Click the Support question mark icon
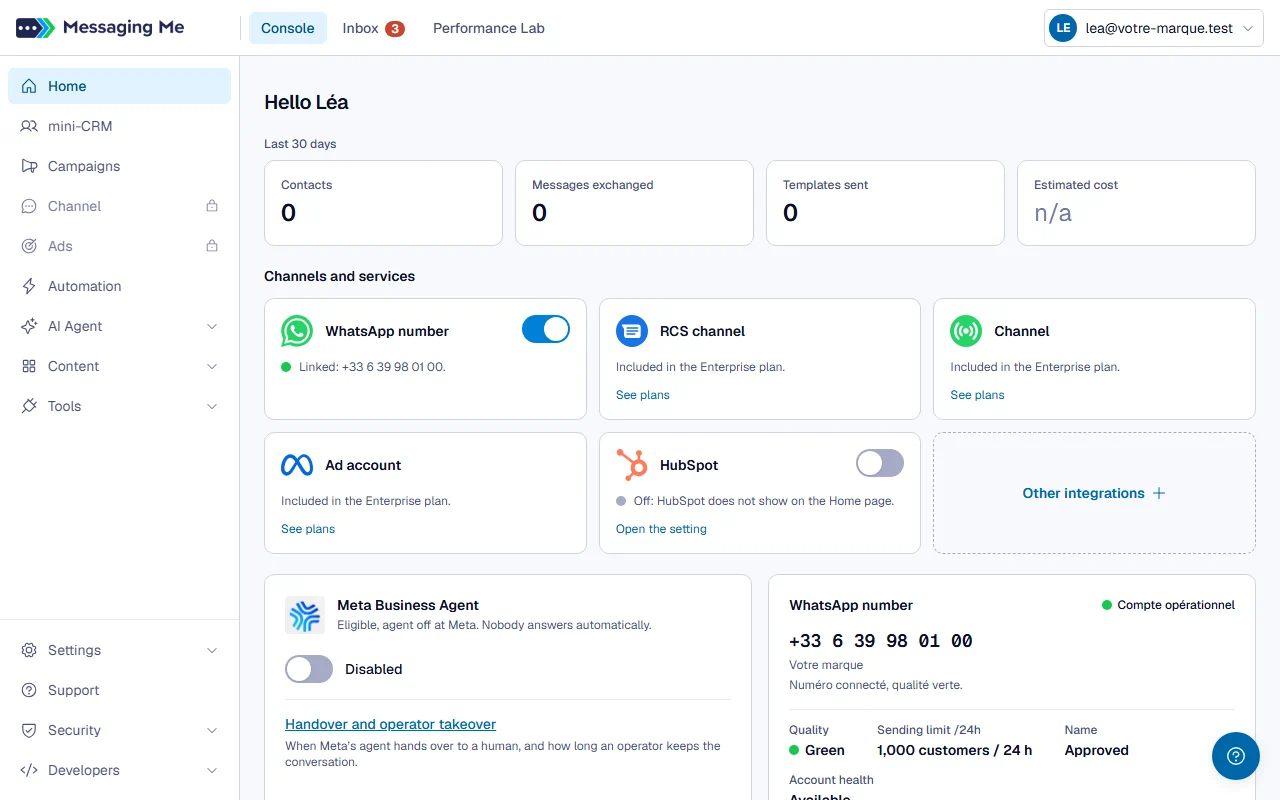This screenshot has height=800, width=1280. coord(29,690)
